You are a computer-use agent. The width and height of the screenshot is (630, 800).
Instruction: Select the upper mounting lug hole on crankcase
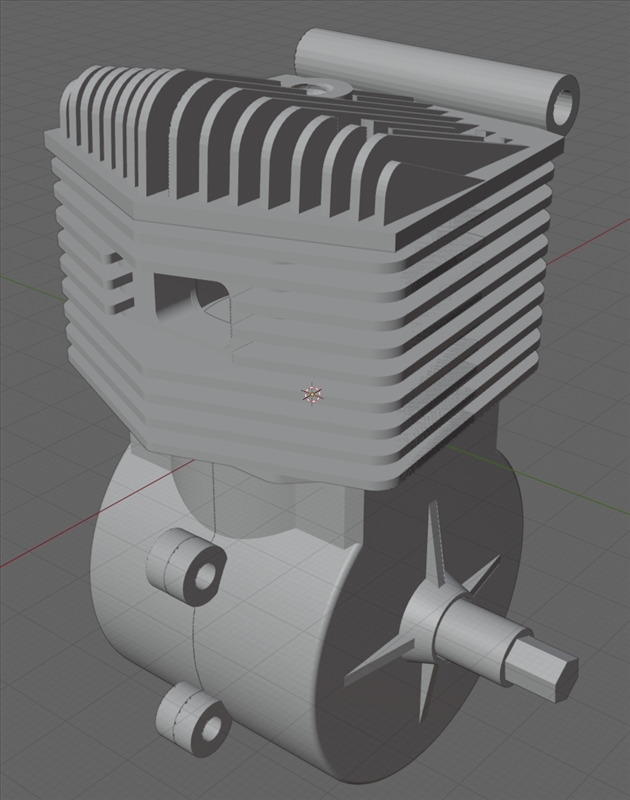[x=207, y=575]
